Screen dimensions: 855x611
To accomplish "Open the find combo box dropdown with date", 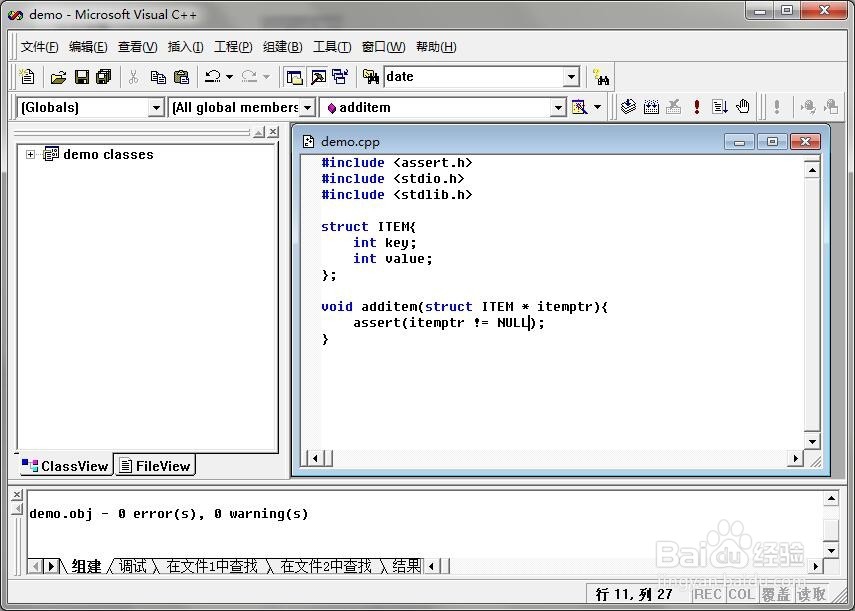I will tap(571, 77).
